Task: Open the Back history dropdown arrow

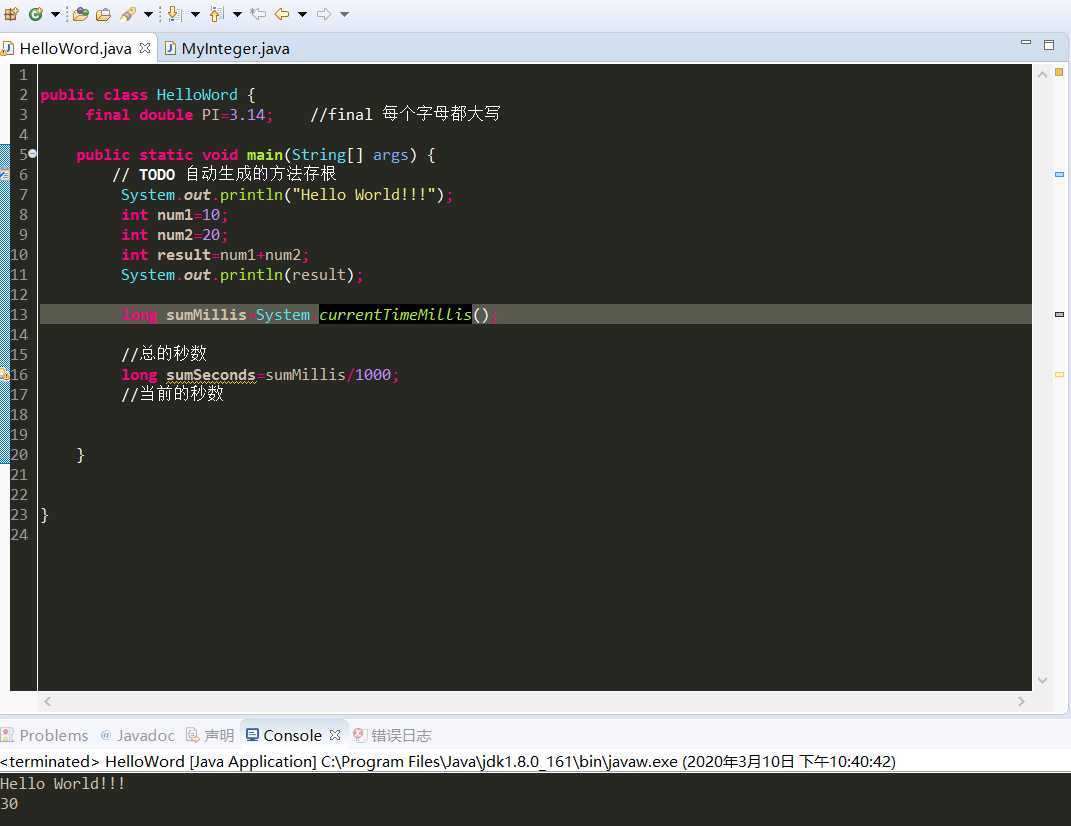Action: 302,14
